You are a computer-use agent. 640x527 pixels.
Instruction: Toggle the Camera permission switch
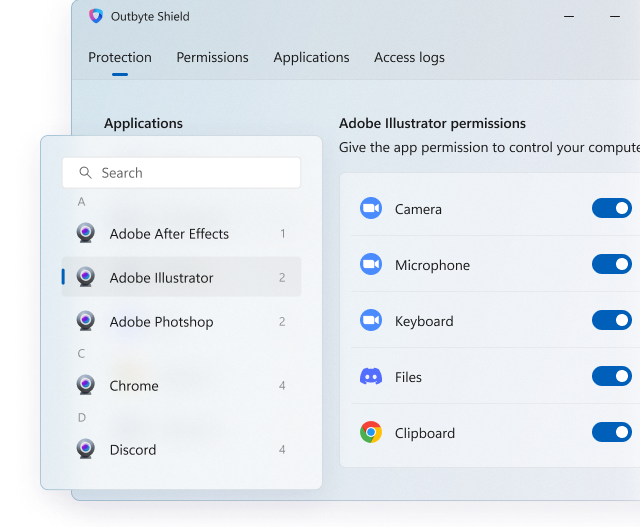612,208
